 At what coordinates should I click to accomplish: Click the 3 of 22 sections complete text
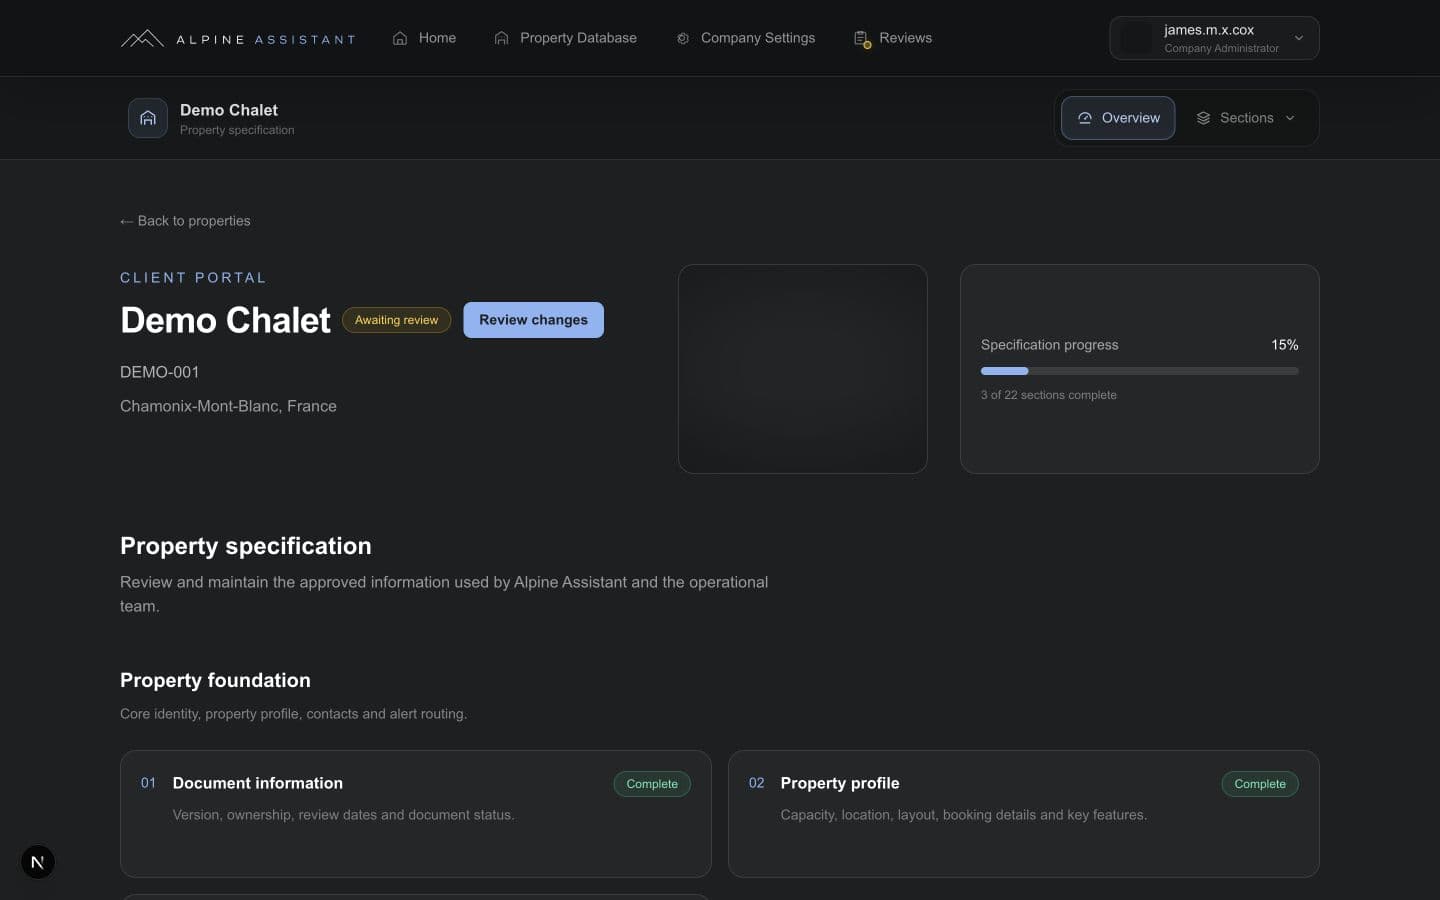pos(1049,395)
